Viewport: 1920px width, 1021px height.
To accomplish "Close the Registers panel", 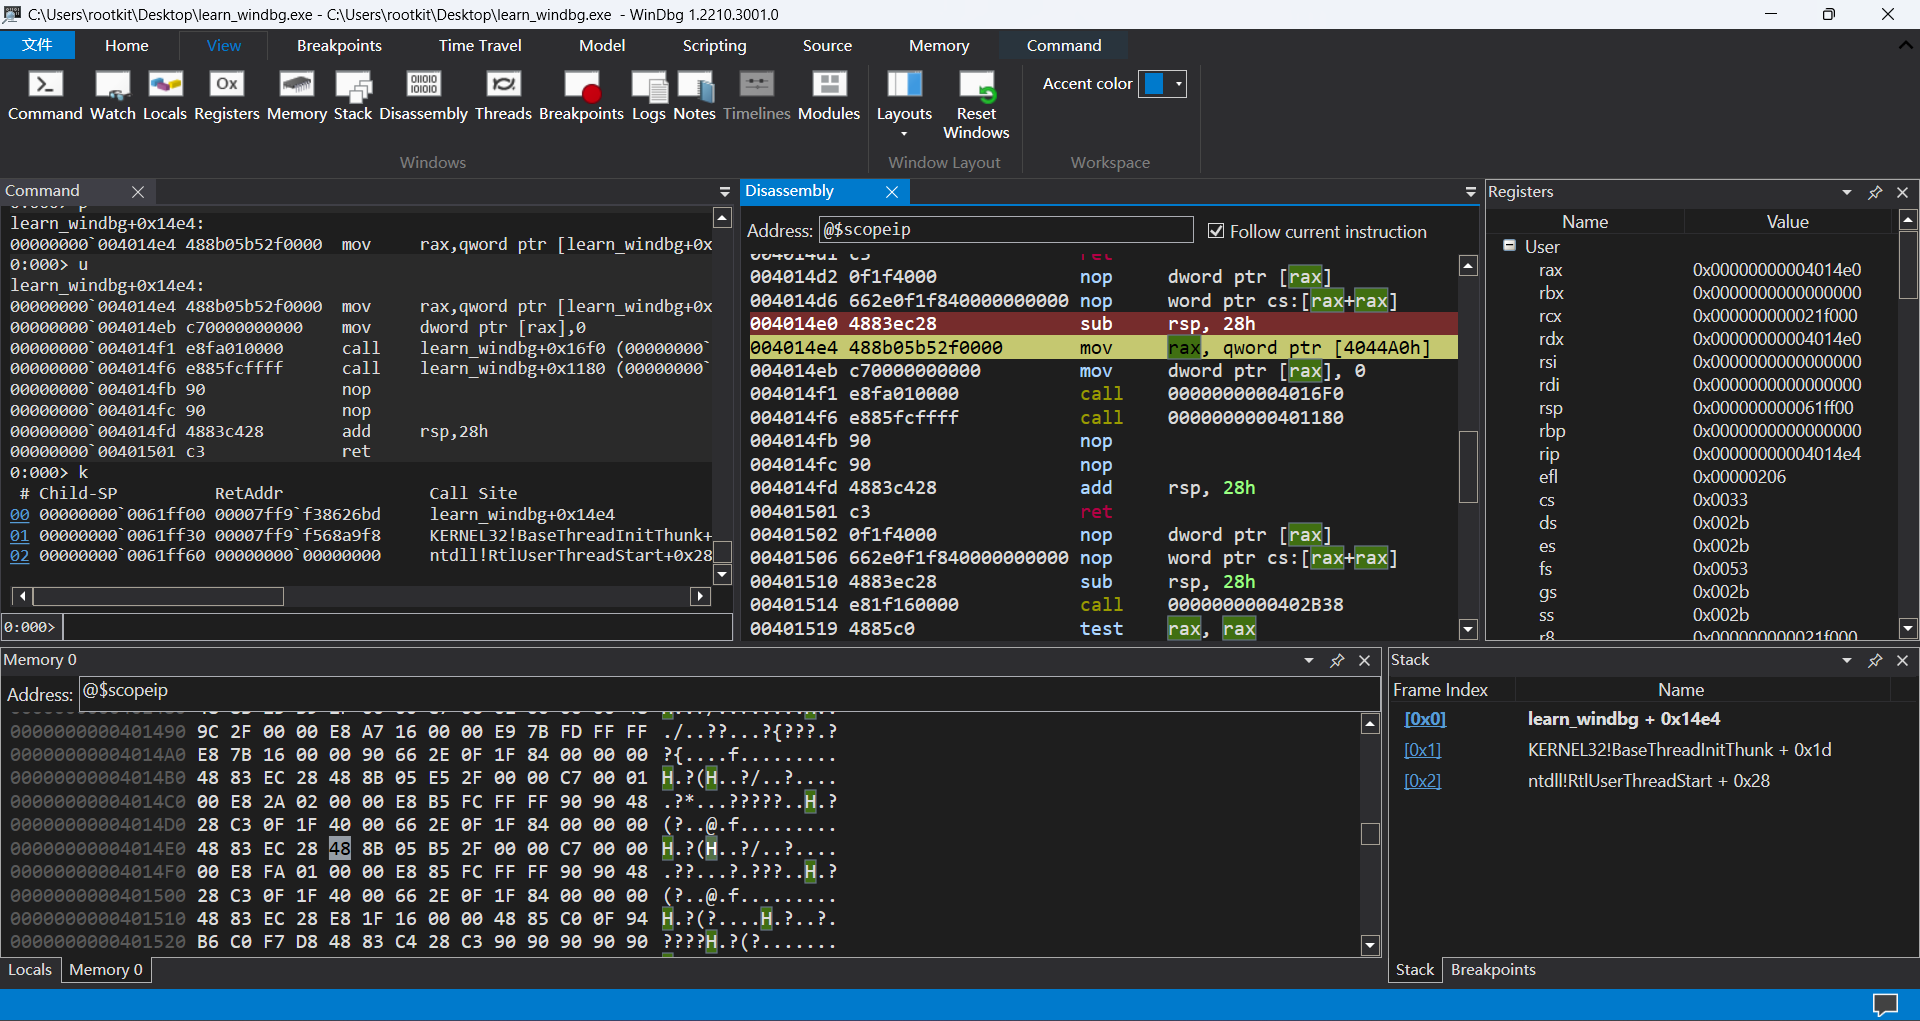I will coord(1903,192).
